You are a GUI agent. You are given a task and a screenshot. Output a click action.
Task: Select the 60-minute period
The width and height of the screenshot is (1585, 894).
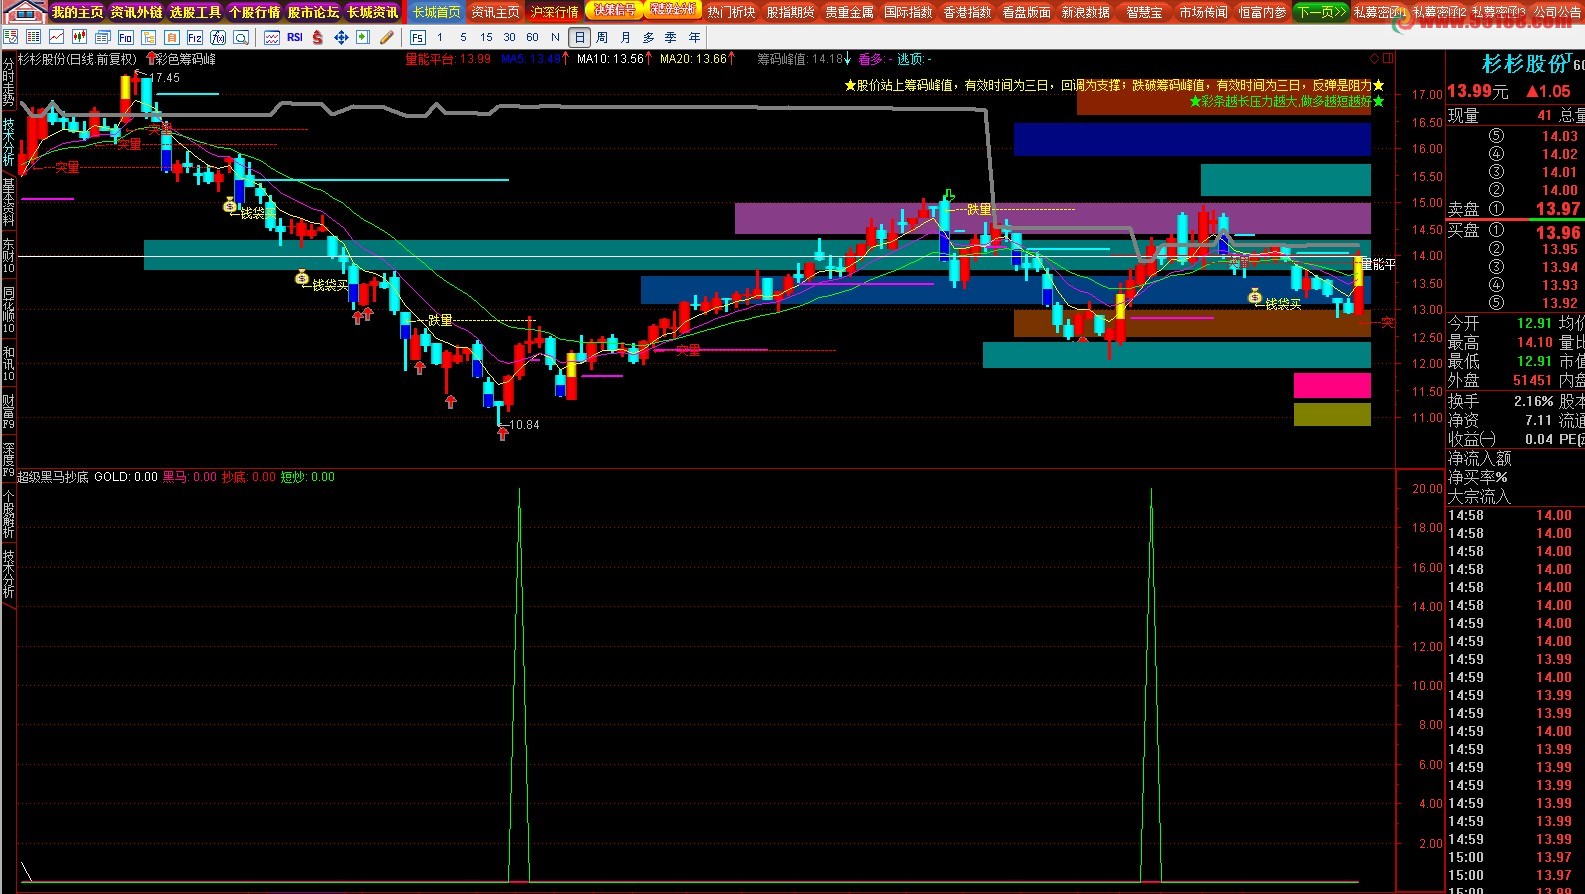[532, 37]
